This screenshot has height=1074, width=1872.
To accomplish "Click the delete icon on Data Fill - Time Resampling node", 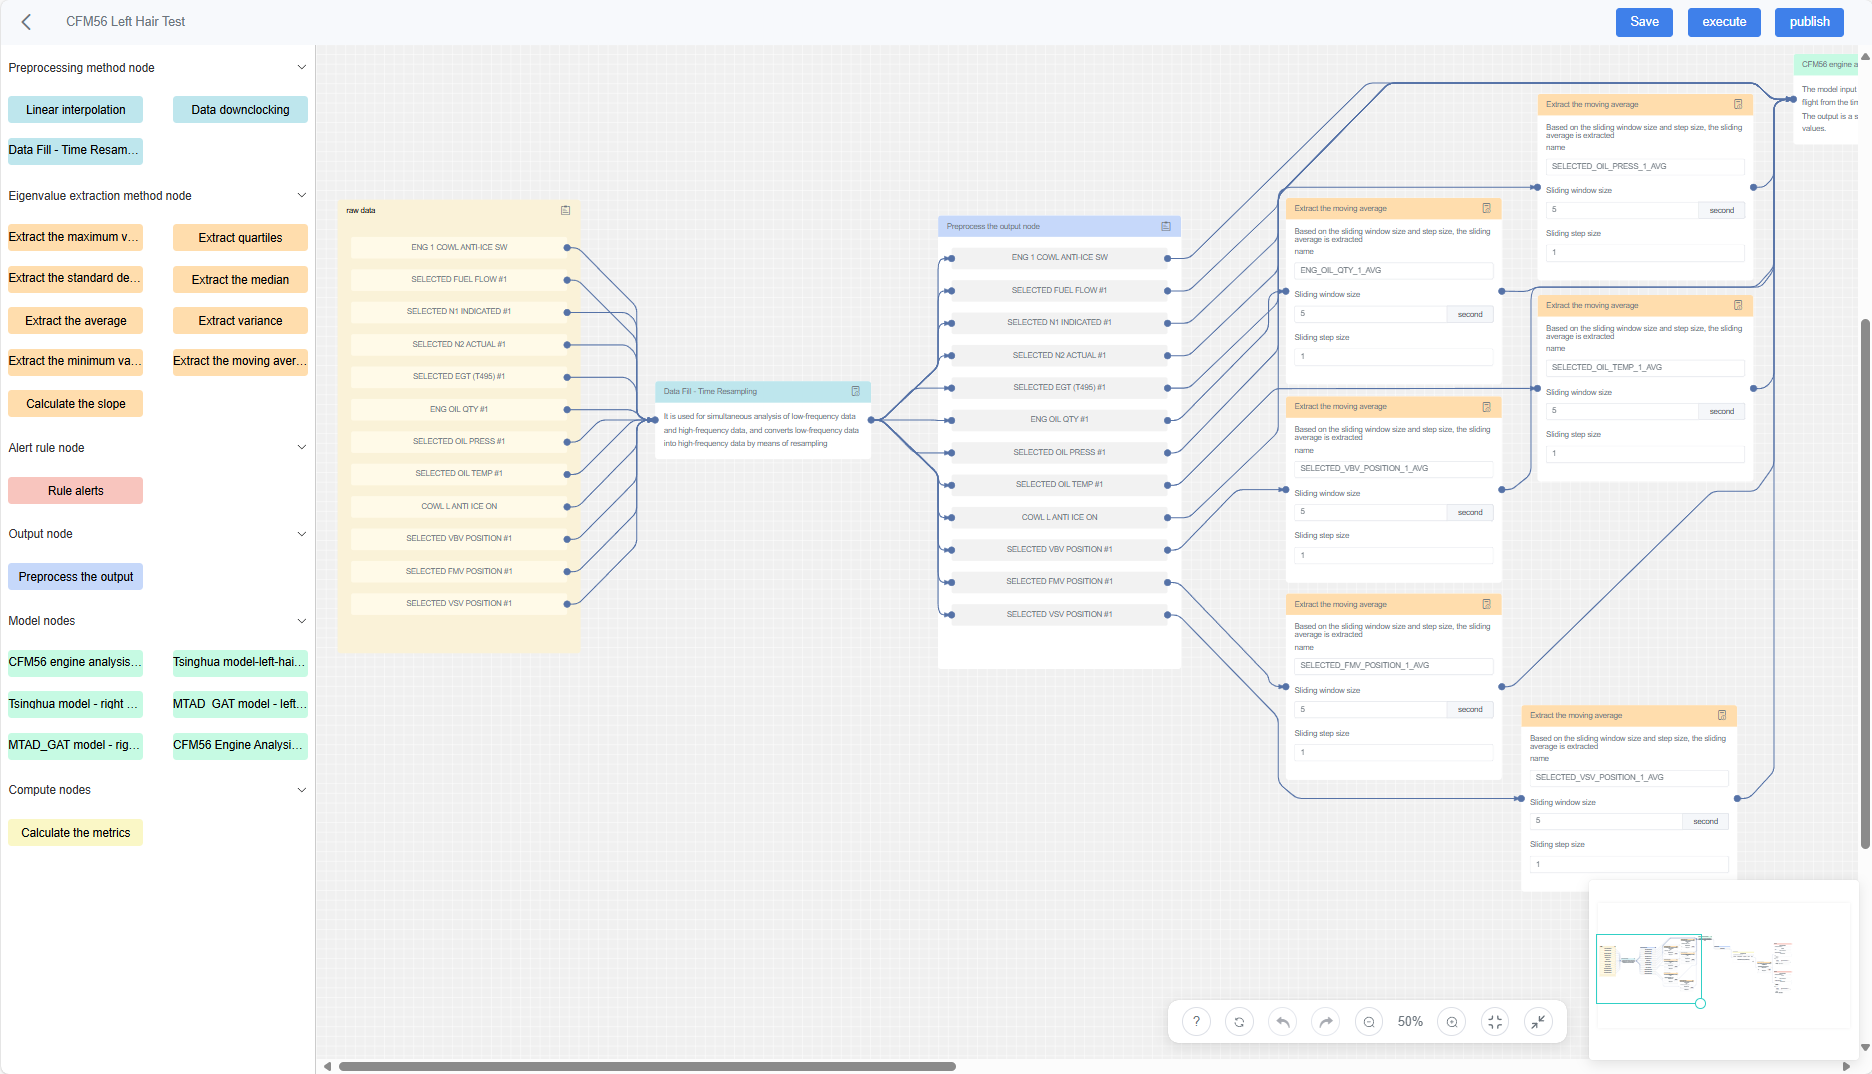I will click(x=855, y=391).
